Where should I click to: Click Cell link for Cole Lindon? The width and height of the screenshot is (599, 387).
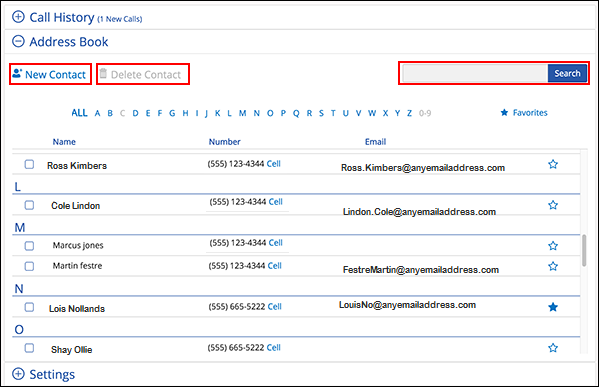coord(275,202)
